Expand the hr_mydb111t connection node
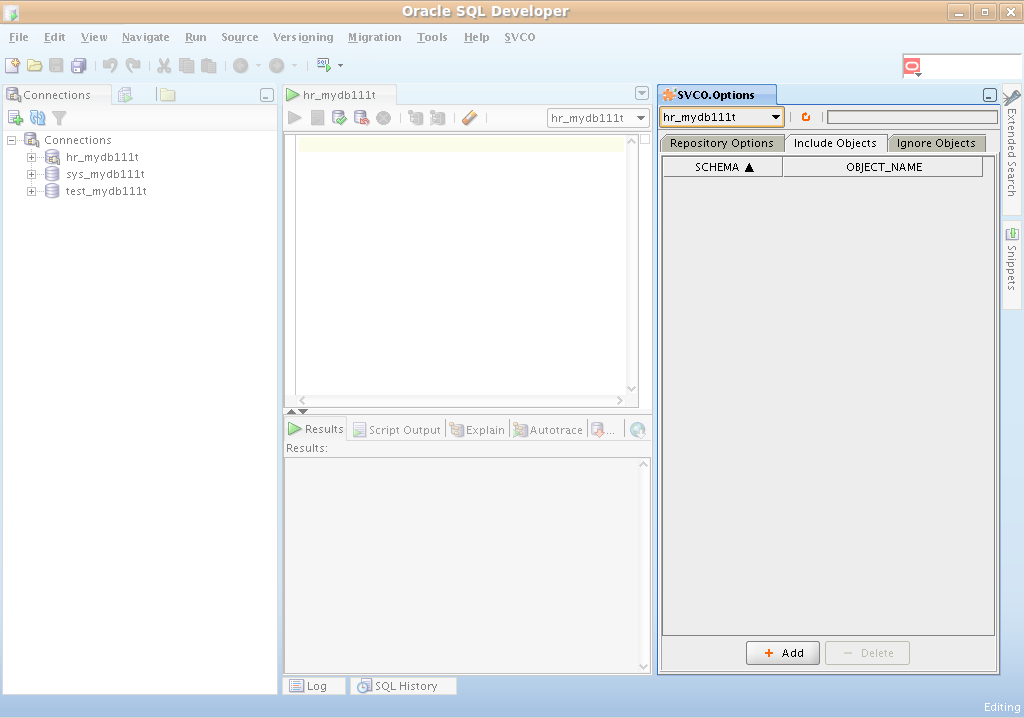The height and width of the screenshot is (718, 1024). click(32, 157)
